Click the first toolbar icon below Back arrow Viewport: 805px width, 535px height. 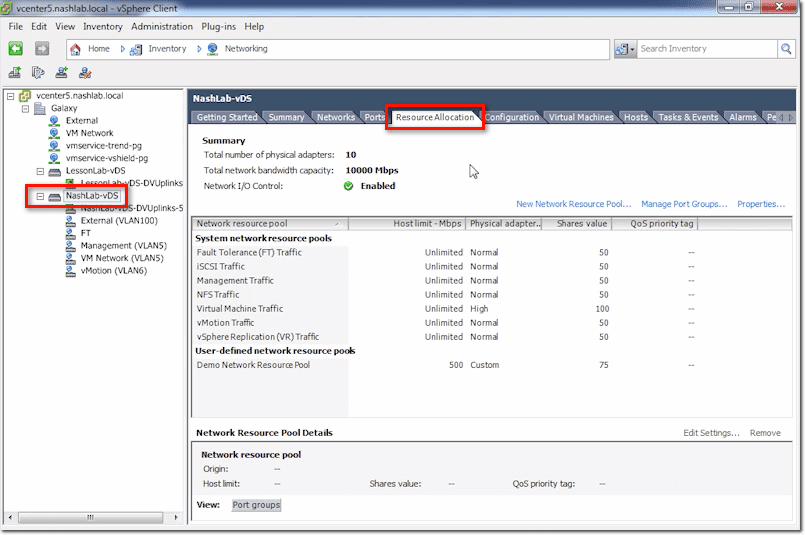[15, 73]
